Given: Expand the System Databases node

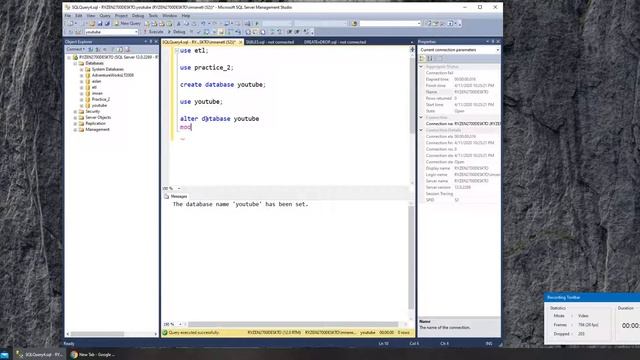Looking at the screenshot, I should pos(81,69).
